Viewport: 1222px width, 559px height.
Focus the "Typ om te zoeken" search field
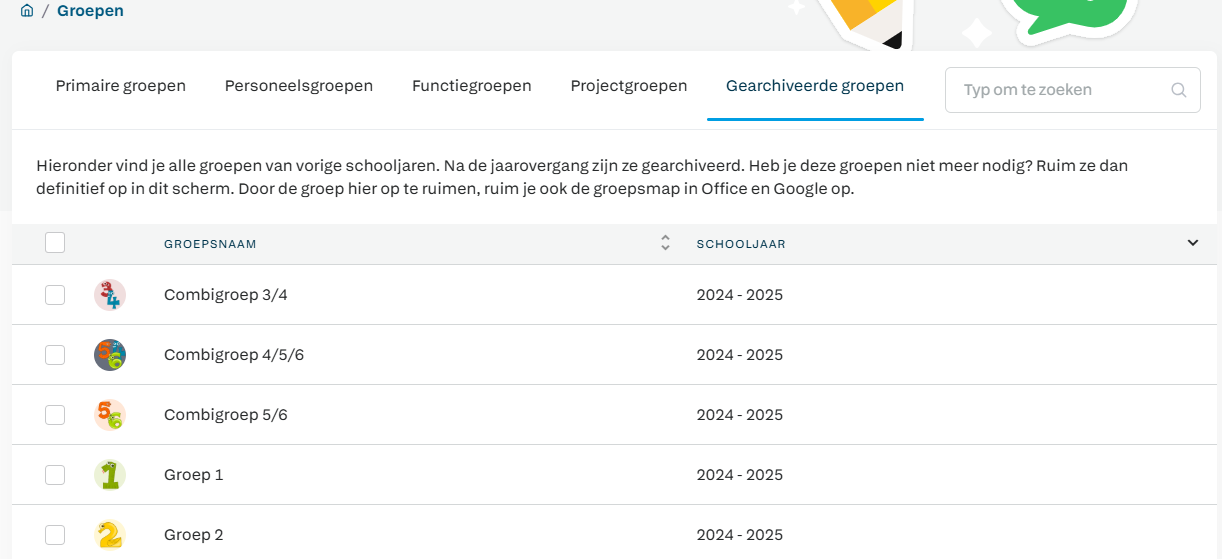coord(1060,90)
